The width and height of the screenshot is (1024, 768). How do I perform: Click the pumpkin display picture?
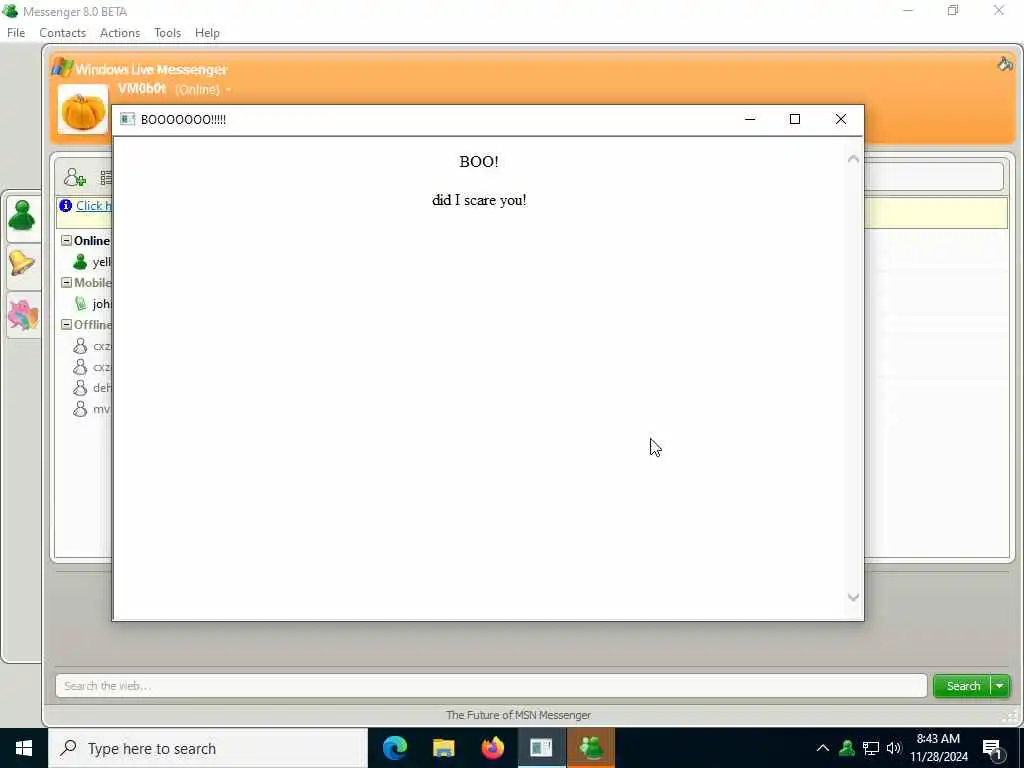83,110
